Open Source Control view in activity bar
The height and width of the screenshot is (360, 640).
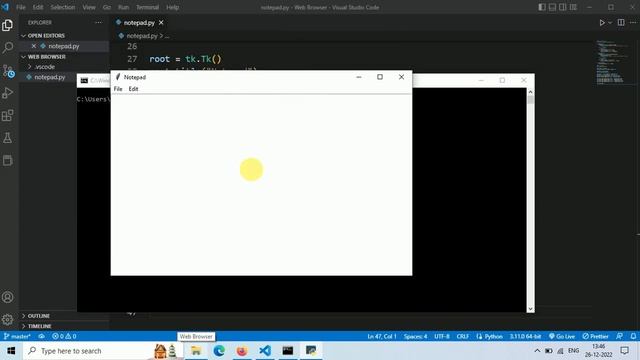pyautogui.click(x=8, y=71)
